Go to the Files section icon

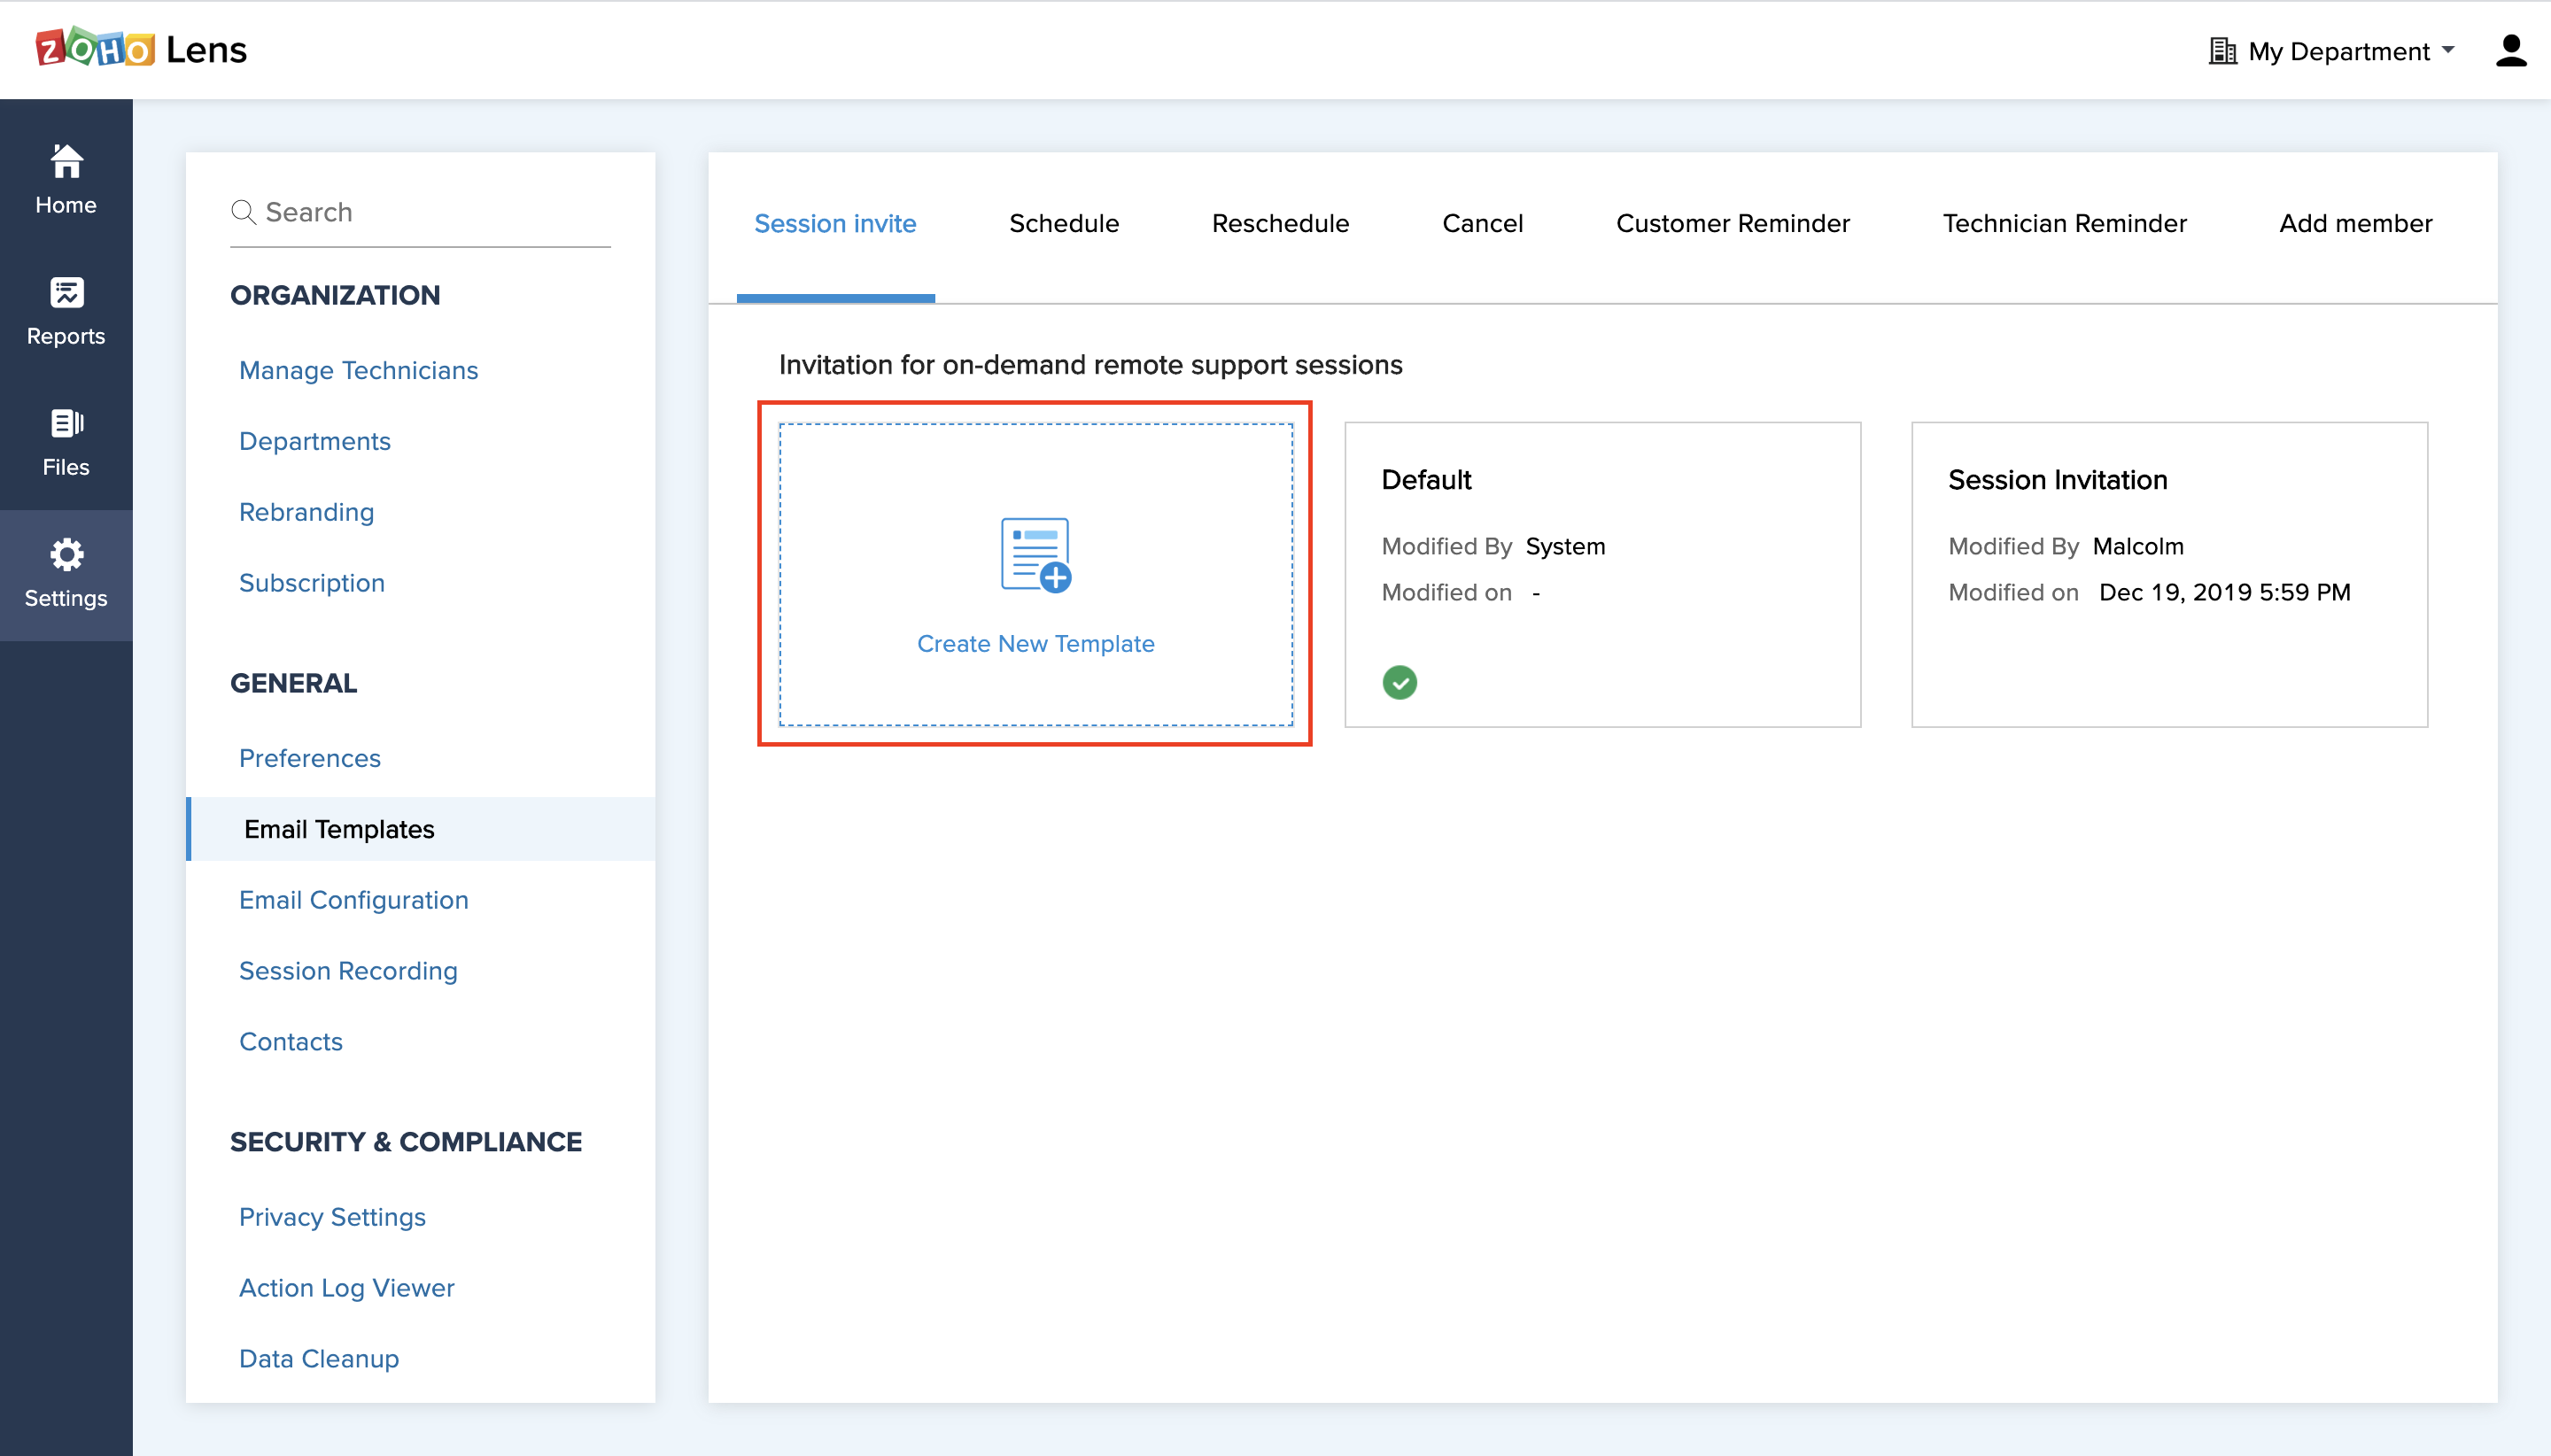[66, 423]
